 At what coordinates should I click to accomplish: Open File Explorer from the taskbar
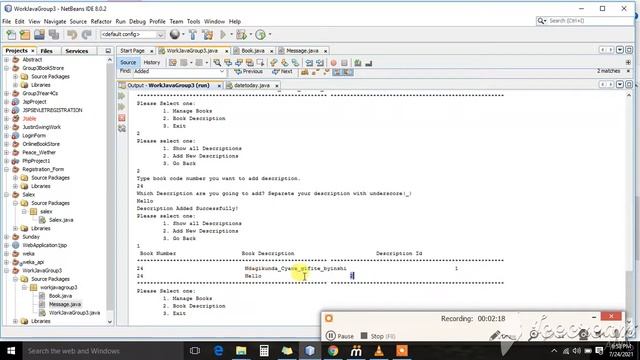tap(241, 351)
